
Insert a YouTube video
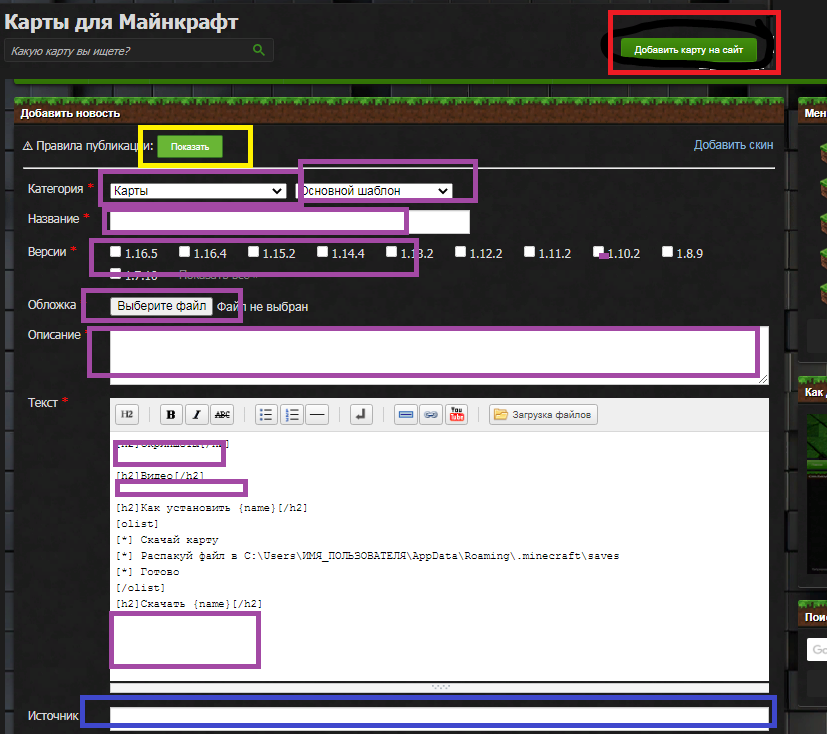(x=457, y=414)
